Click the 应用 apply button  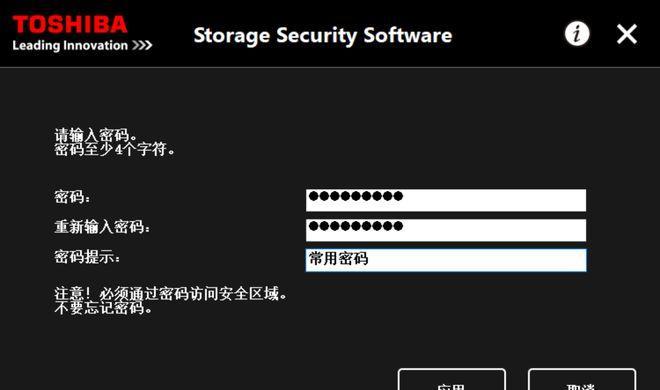[452, 379]
